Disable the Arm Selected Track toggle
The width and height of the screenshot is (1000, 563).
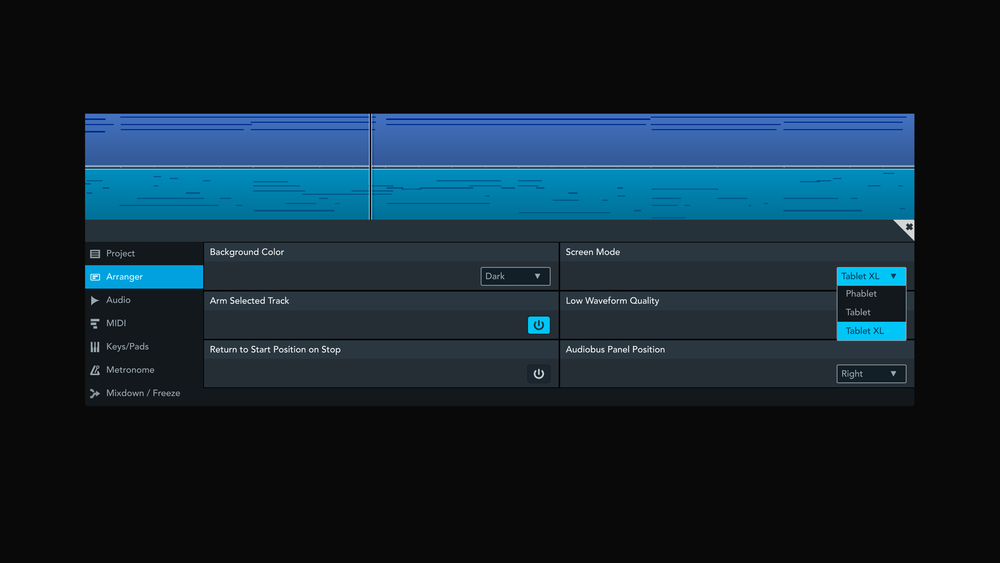pos(538,325)
